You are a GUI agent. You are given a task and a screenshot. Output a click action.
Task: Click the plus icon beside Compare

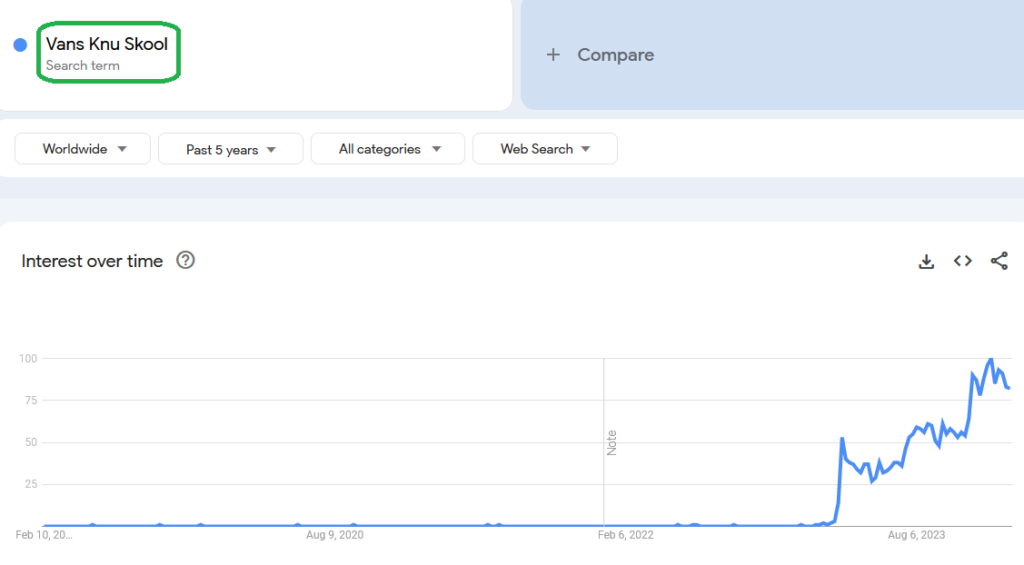pos(553,55)
